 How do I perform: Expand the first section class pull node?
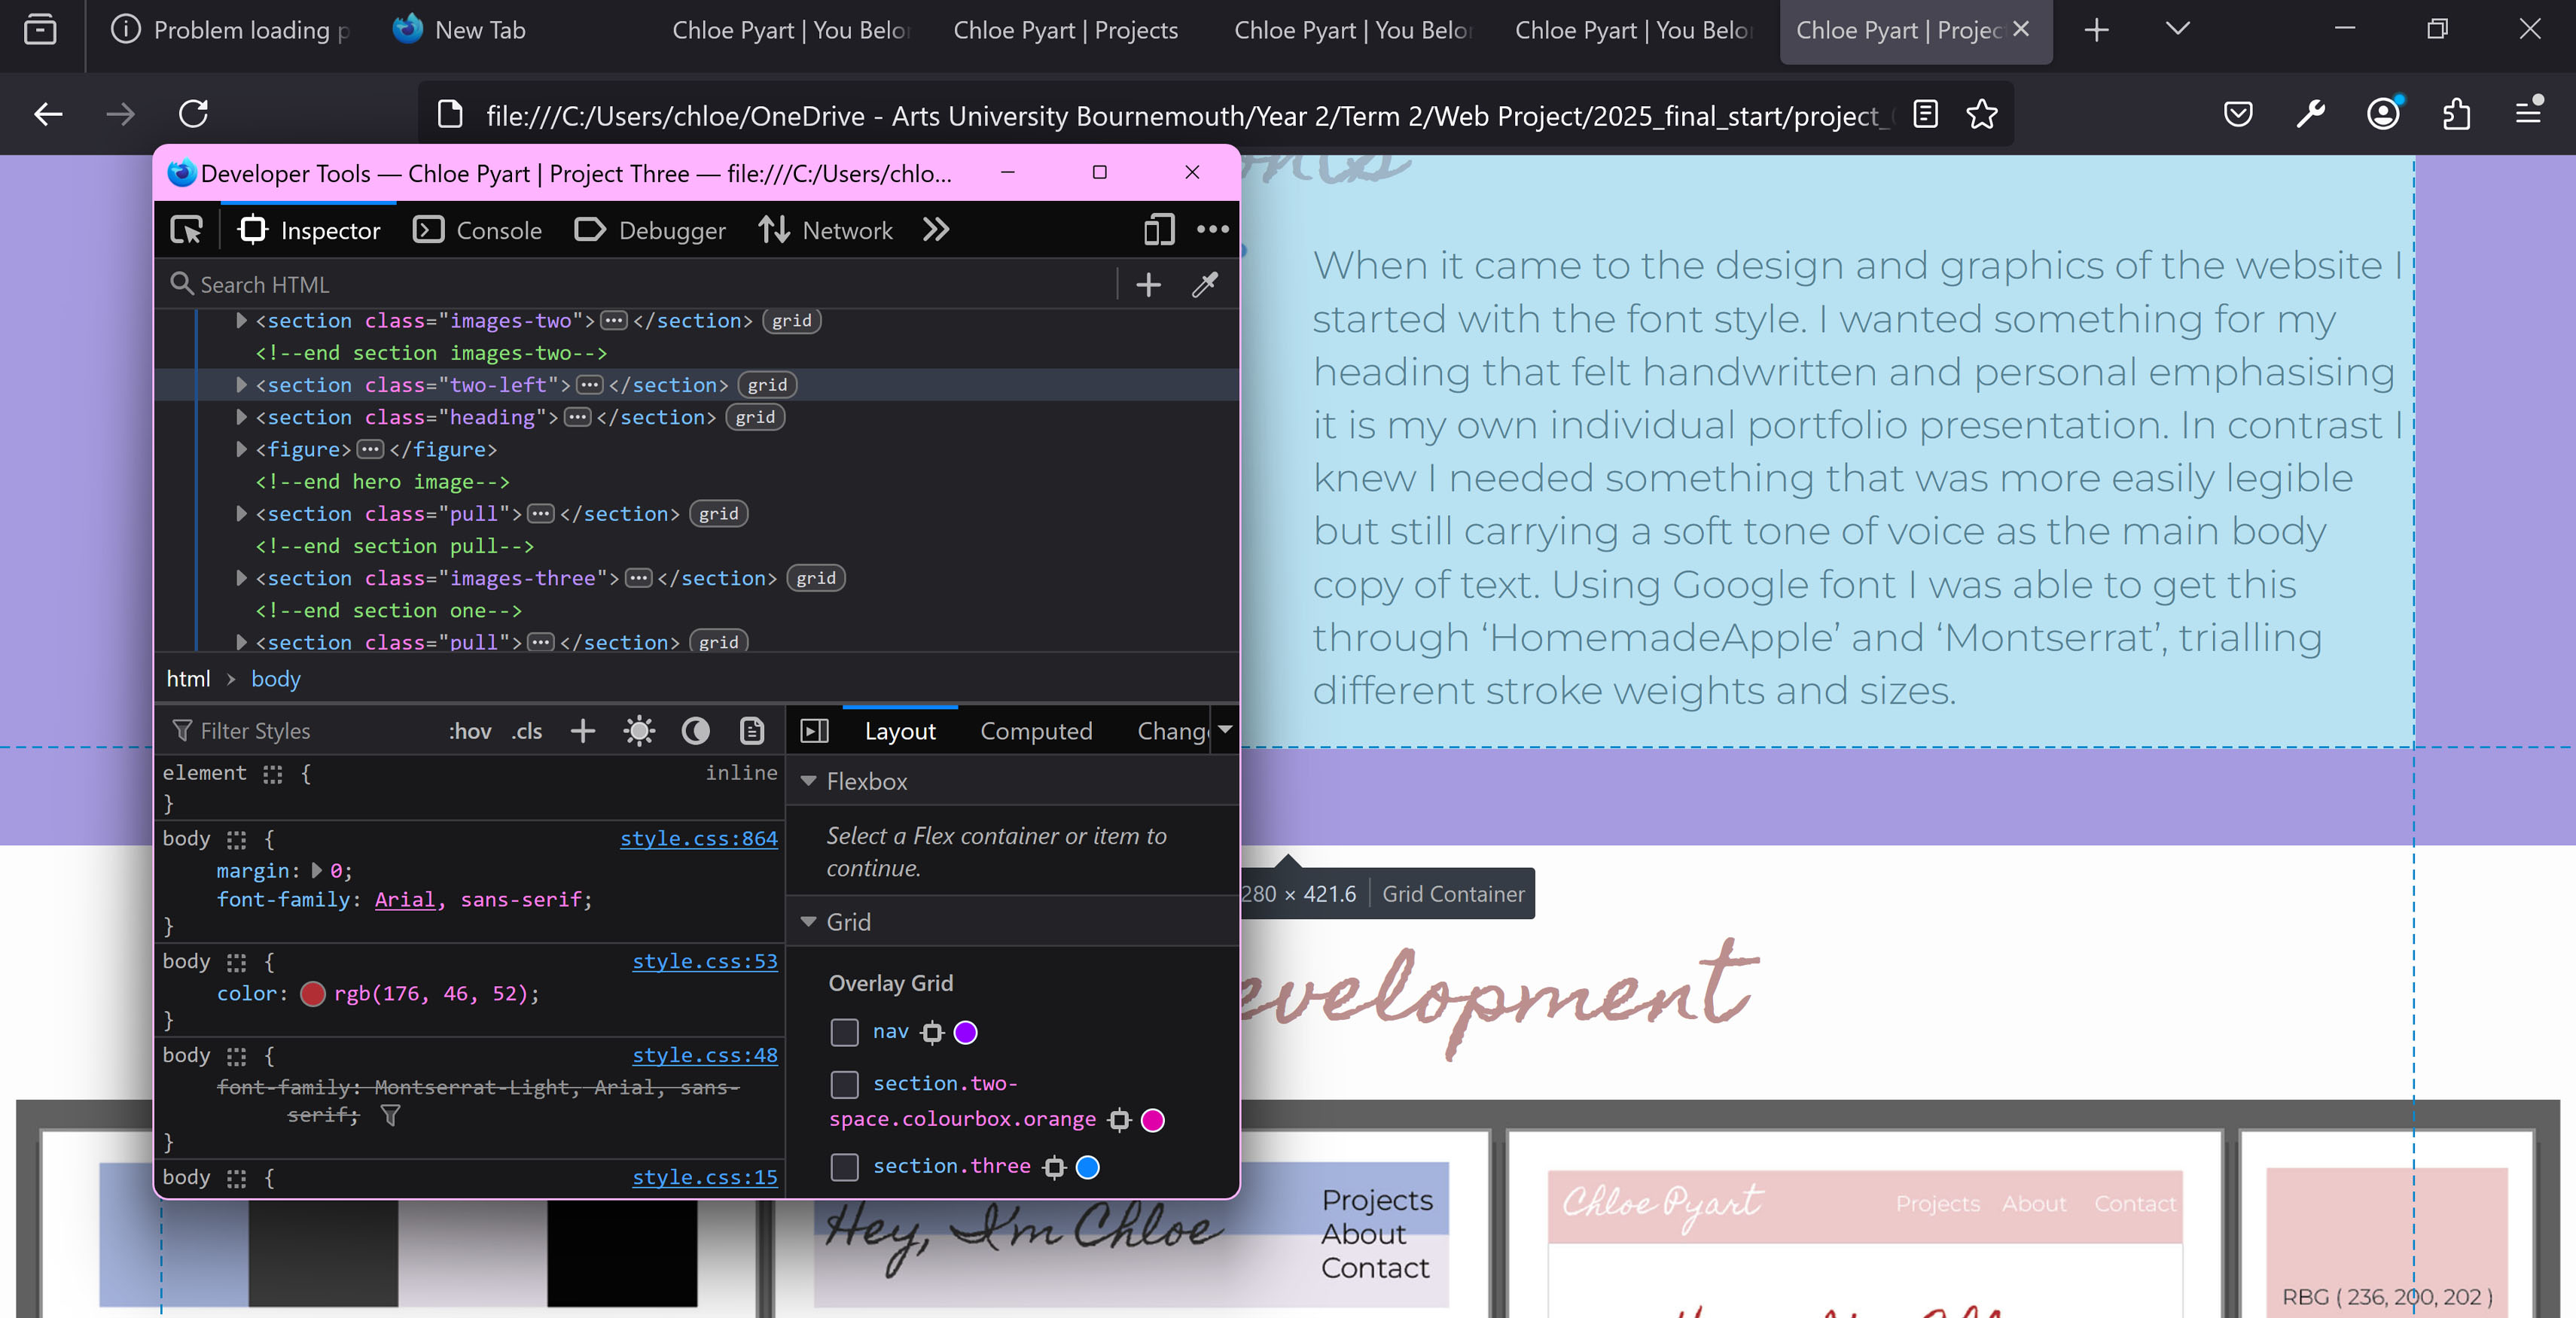coord(241,514)
